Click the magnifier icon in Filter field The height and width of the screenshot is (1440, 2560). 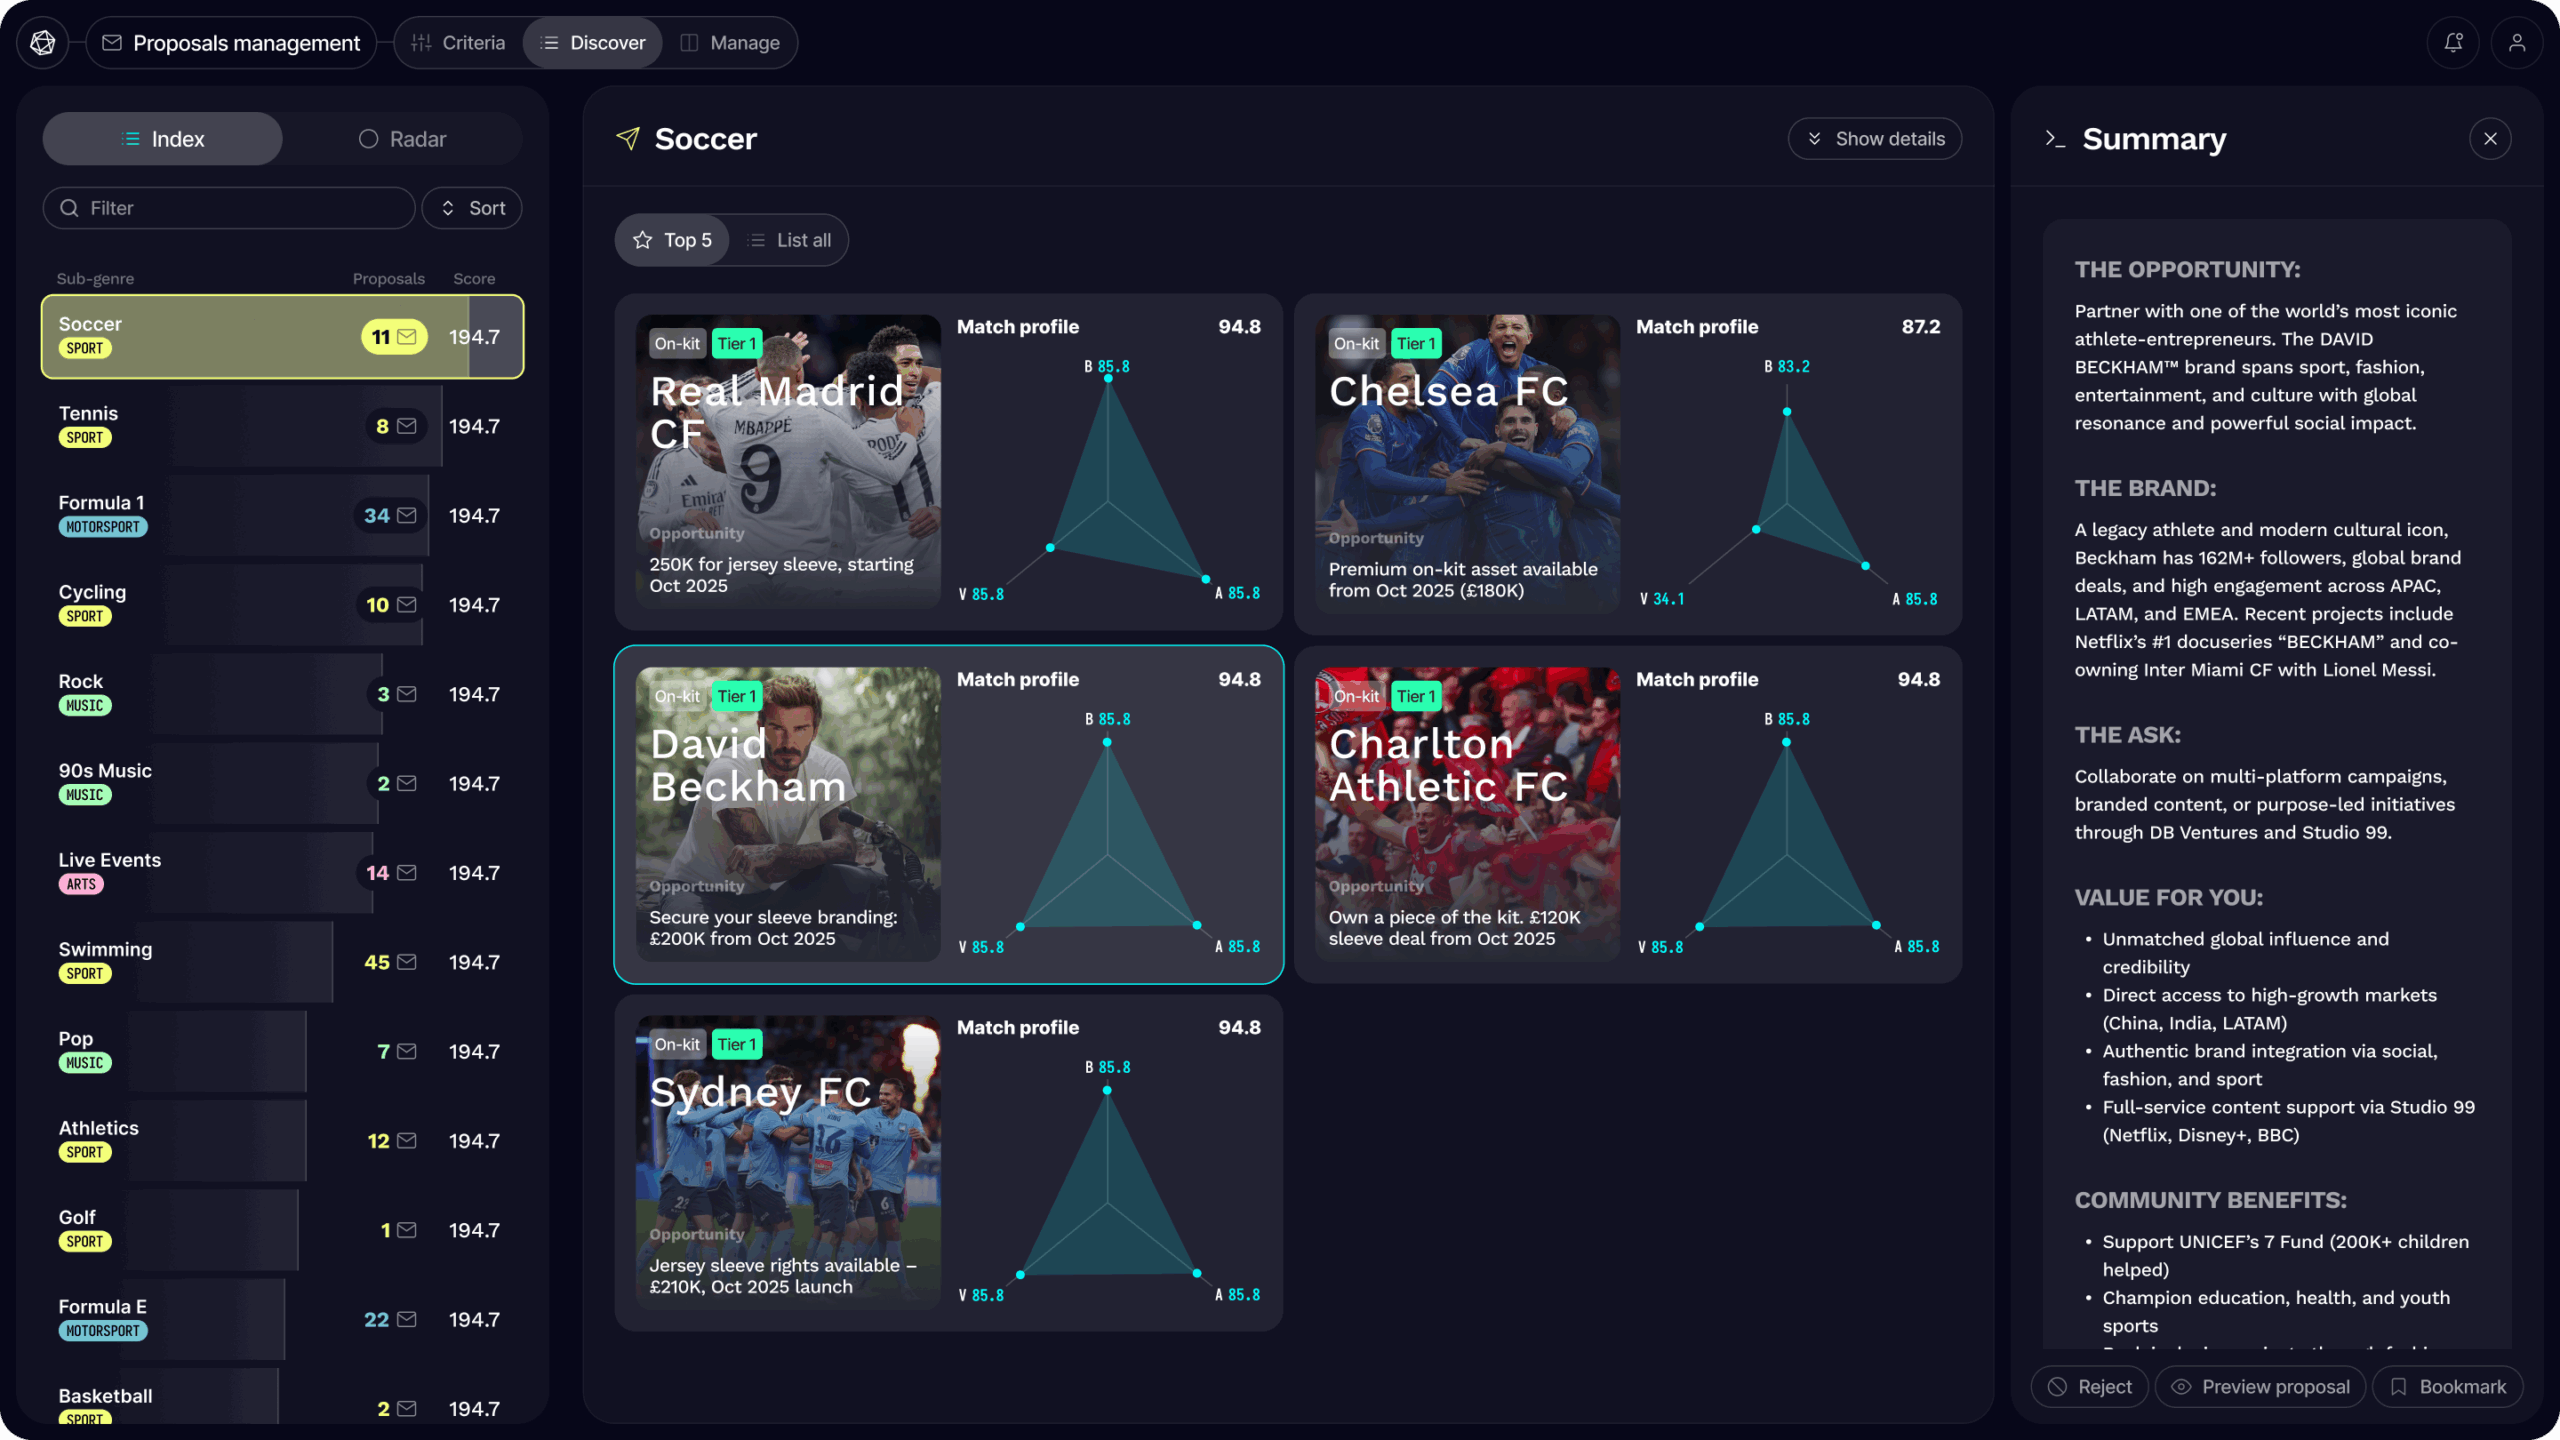click(x=69, y=208)
